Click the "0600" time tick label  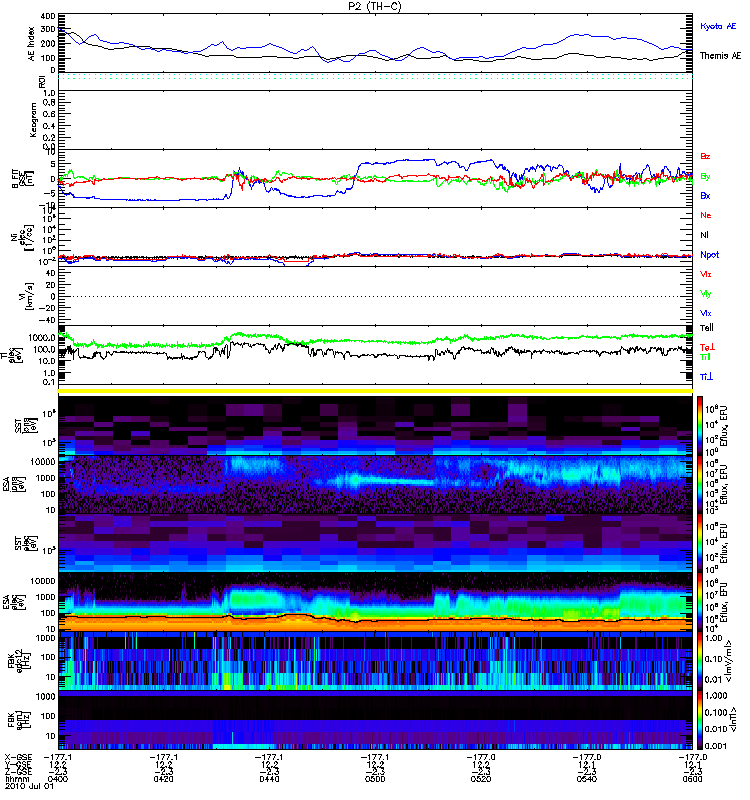(692, 779)
